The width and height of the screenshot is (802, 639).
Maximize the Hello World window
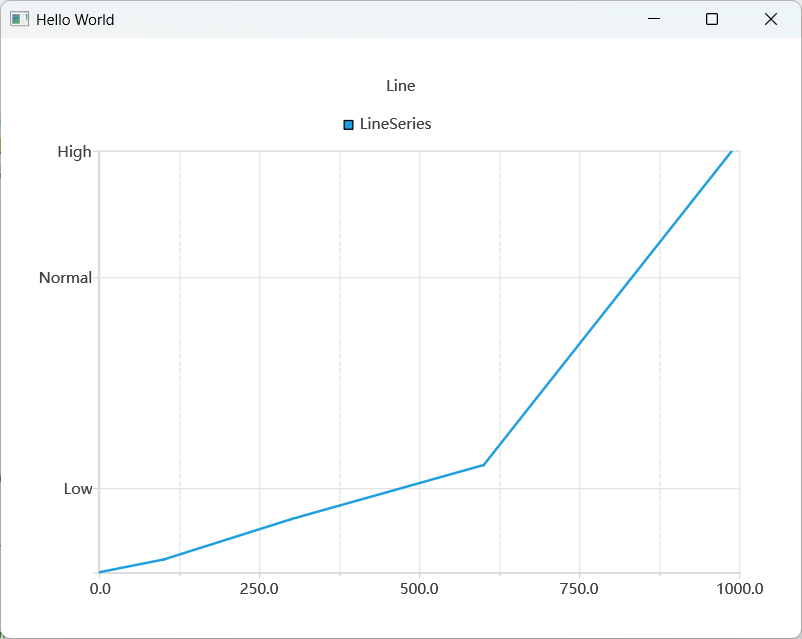point(712,19)
